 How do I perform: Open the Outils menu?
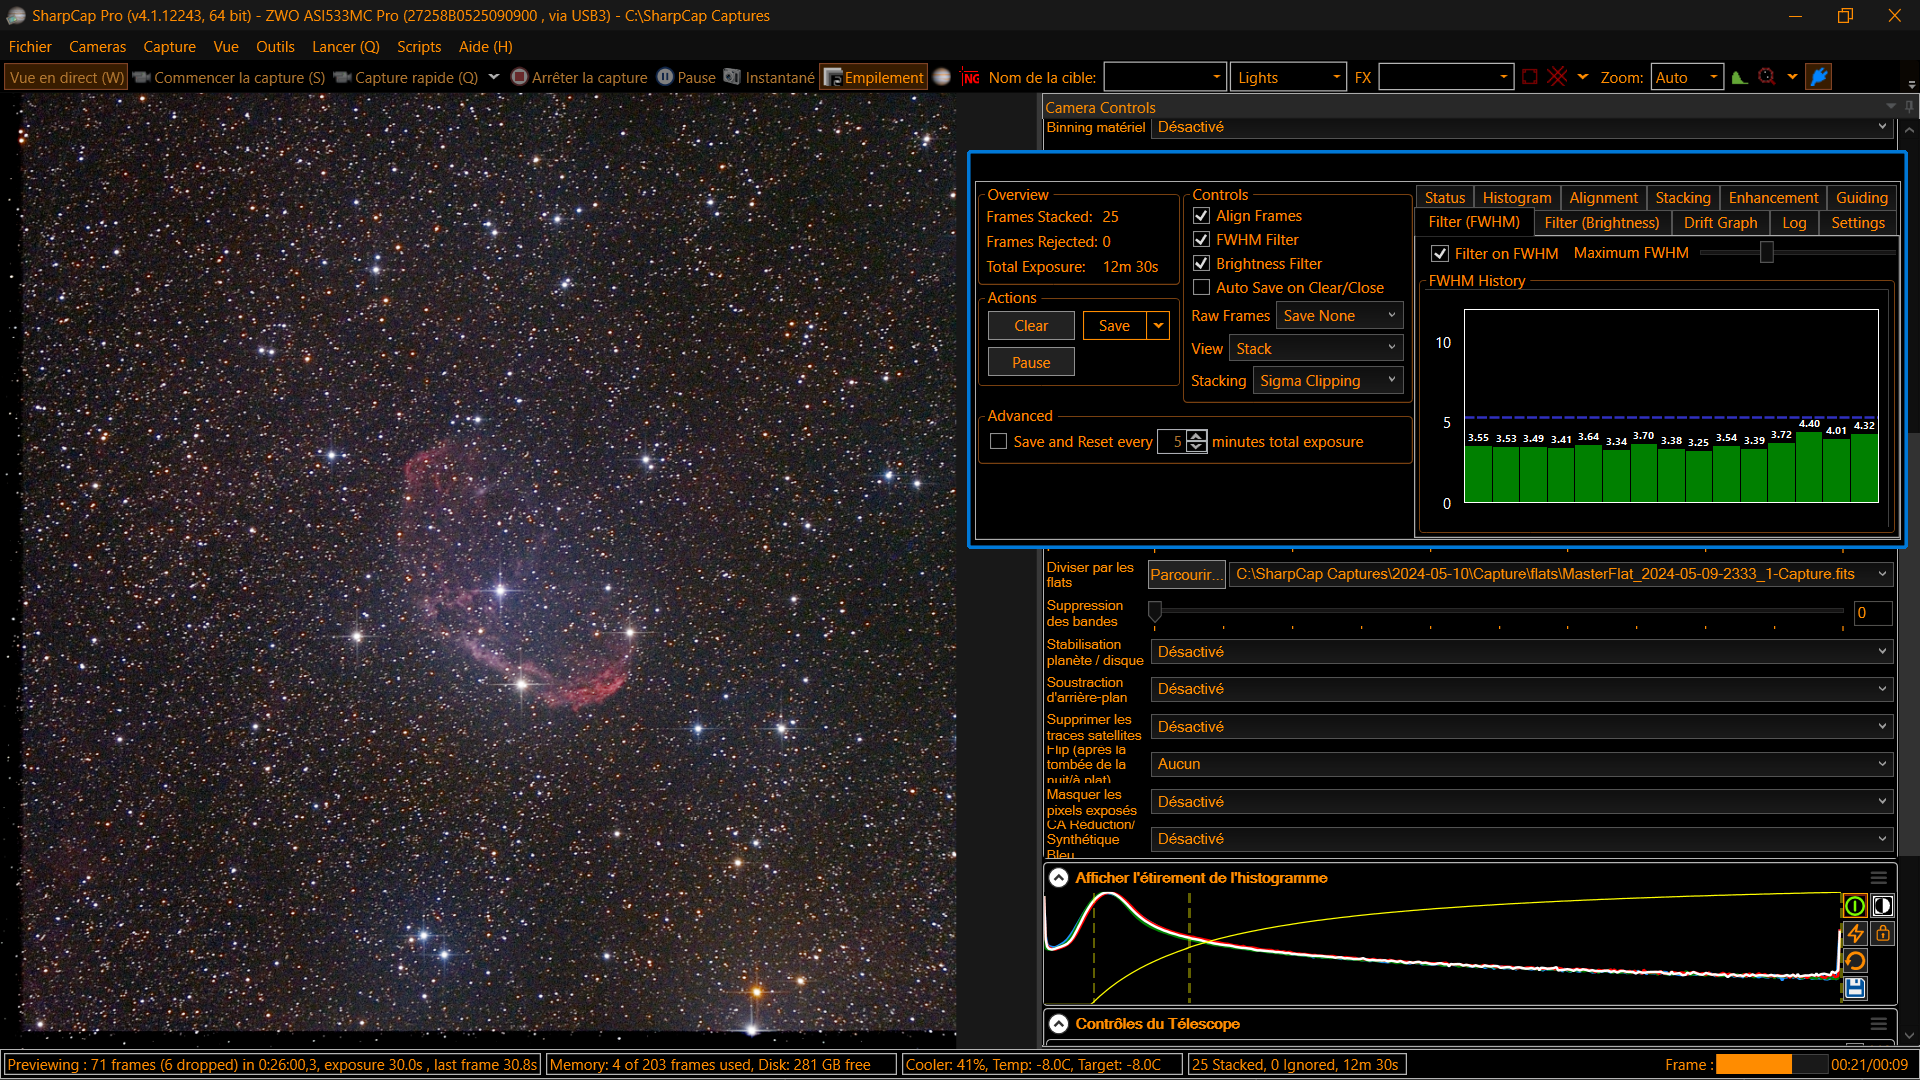click(275, 47)
